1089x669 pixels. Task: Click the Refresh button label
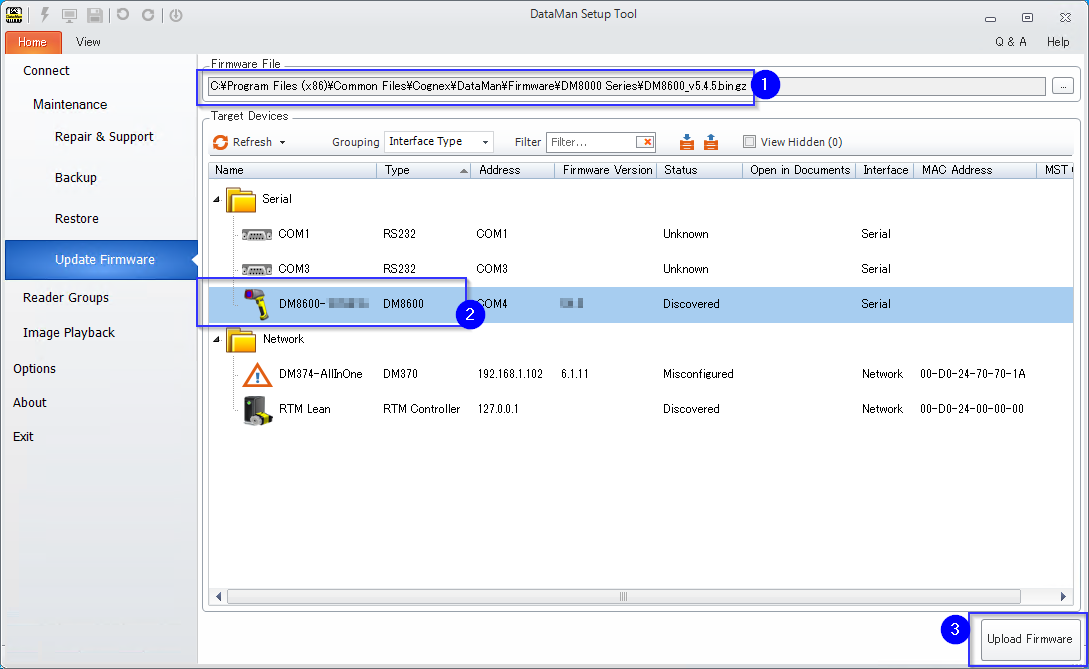[x=252, y=142]
